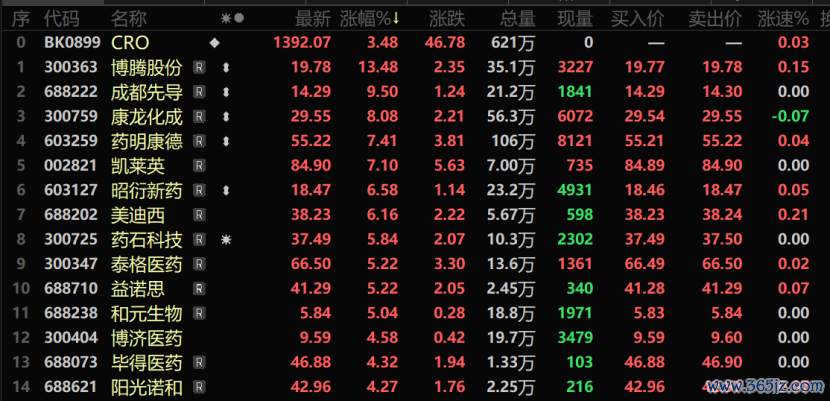Click sell price 66.50
The height and width of the screenshot is (401, 830).
723,264
